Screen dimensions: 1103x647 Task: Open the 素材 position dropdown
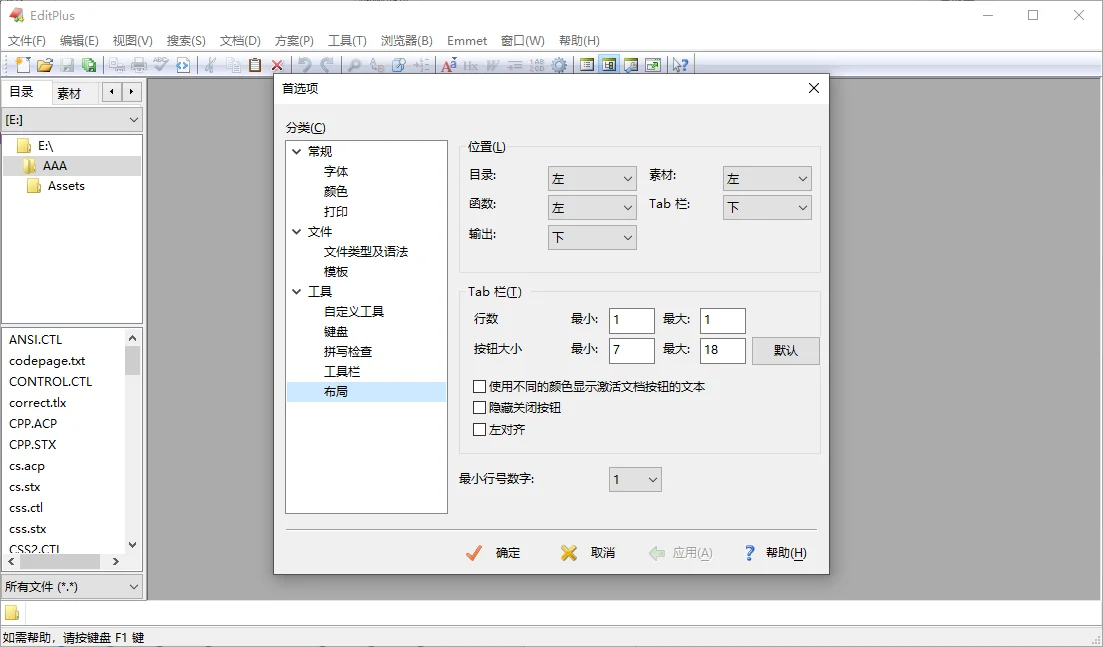coord(767,179)
